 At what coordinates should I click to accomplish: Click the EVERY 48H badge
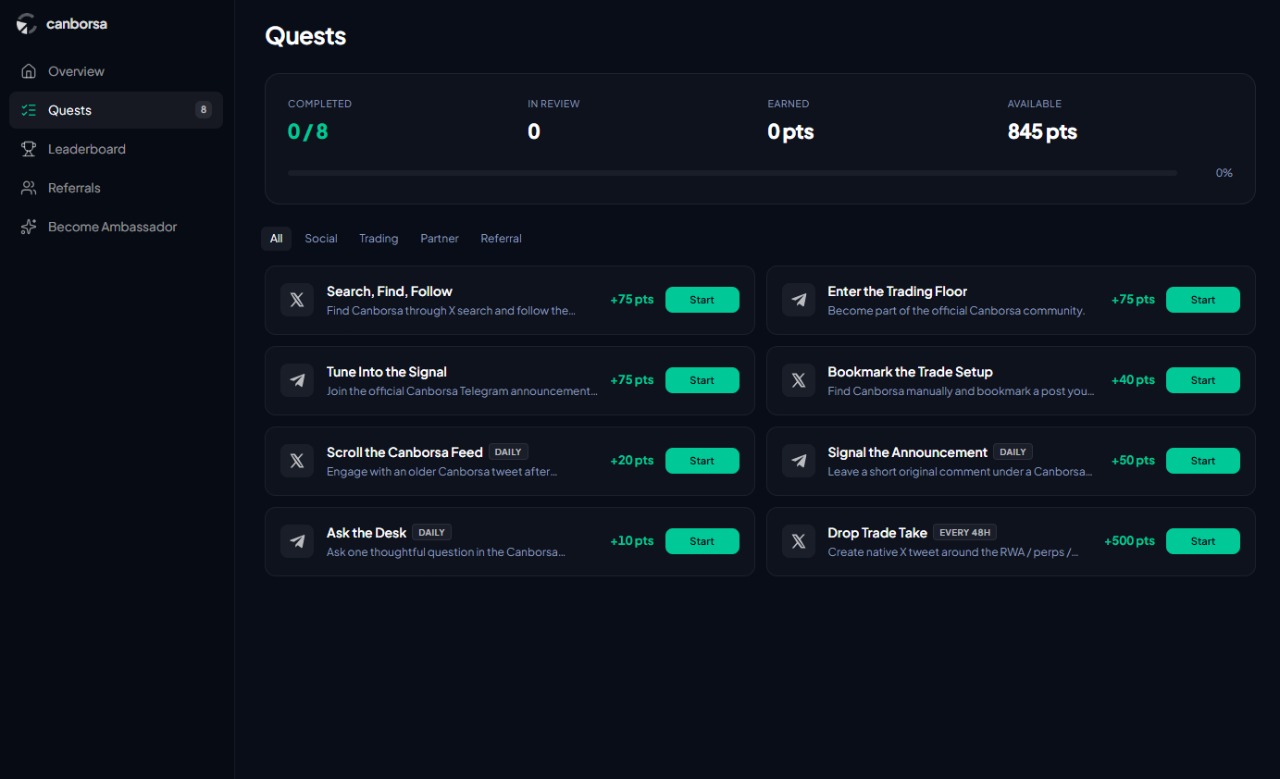[x=965, y=533]
